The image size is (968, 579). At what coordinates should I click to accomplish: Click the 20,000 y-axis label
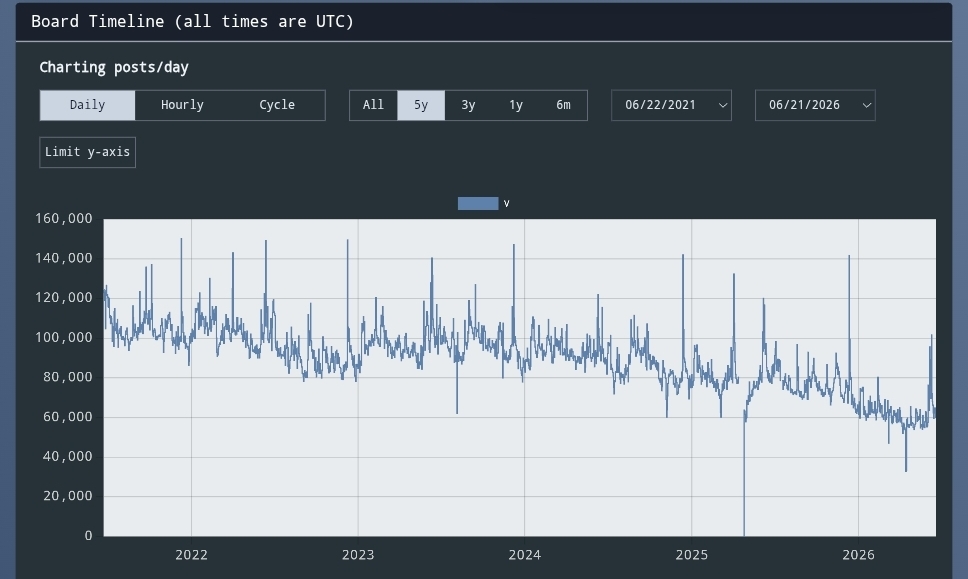tap(67, 496)
